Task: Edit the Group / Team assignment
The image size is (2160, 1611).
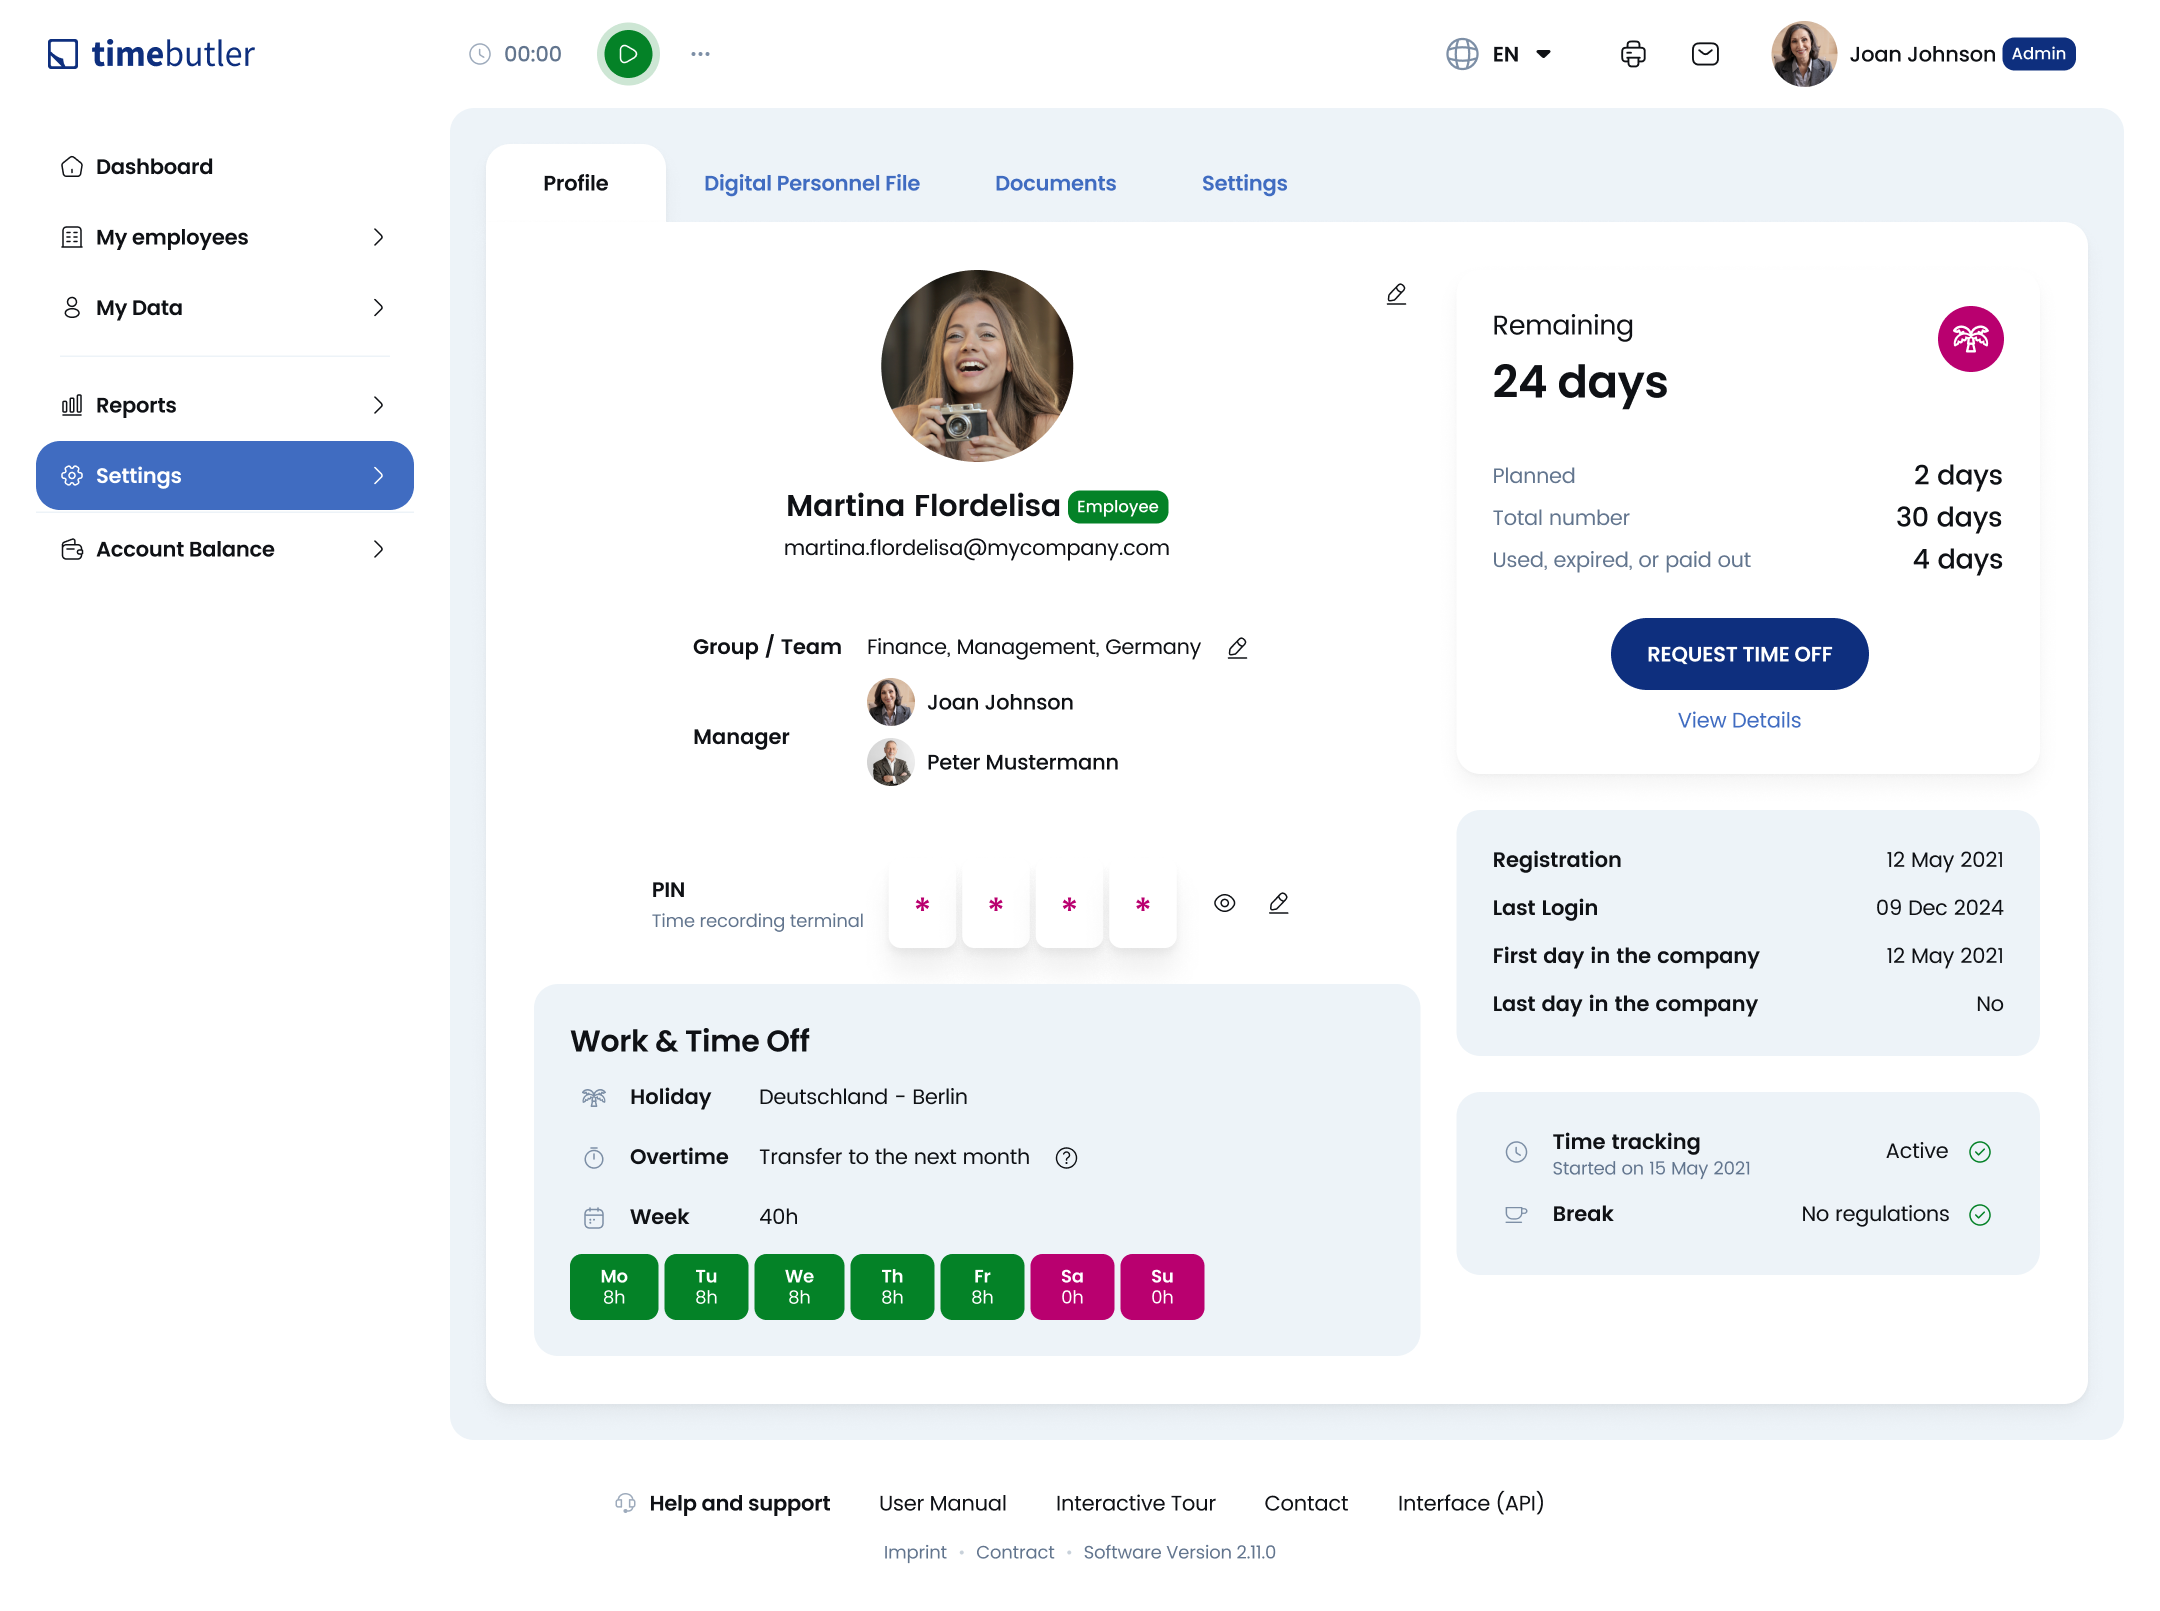Action: pos(1237,648)
